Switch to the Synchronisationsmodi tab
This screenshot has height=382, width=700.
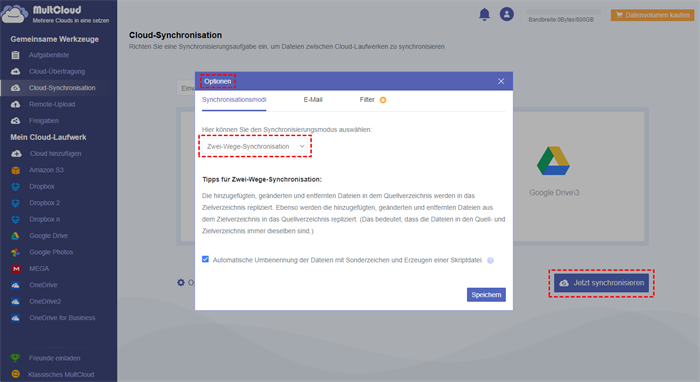pos(234,100)
